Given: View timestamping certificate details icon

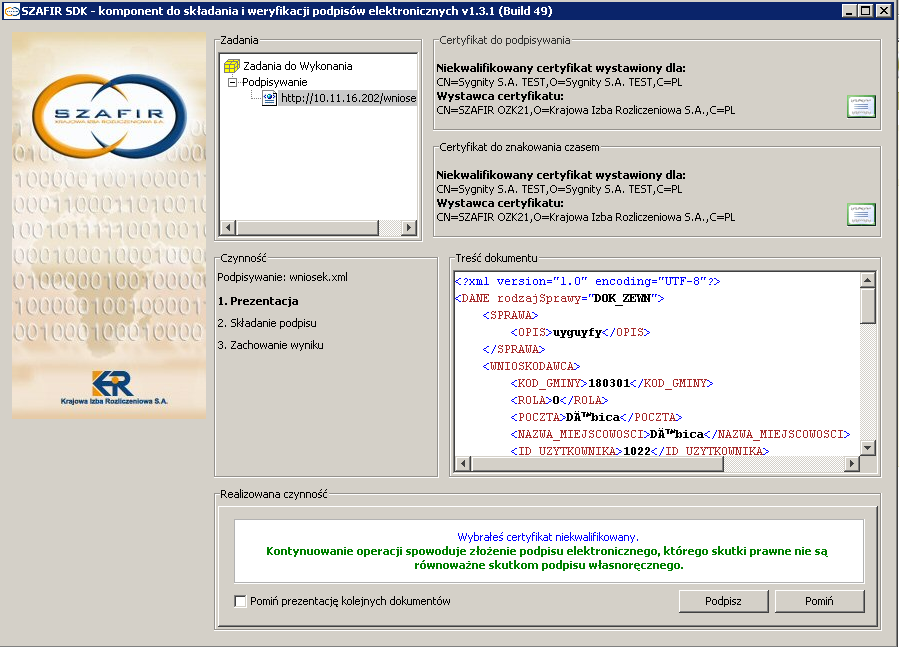Looking at the screenshot, I should coord(861,214).
